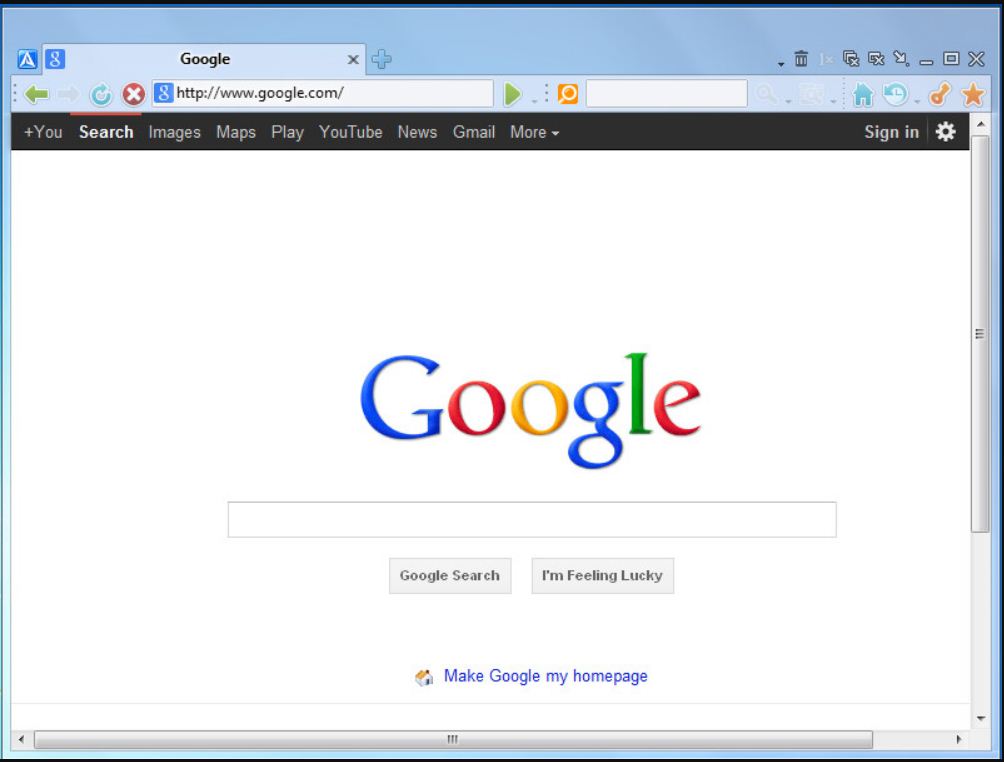Image resolution: width=1004 pixels, height=762 pixels.
Task: Click the horizontal scrollbar left arrow
Action: pyautogui.click(x=21, y=740)
